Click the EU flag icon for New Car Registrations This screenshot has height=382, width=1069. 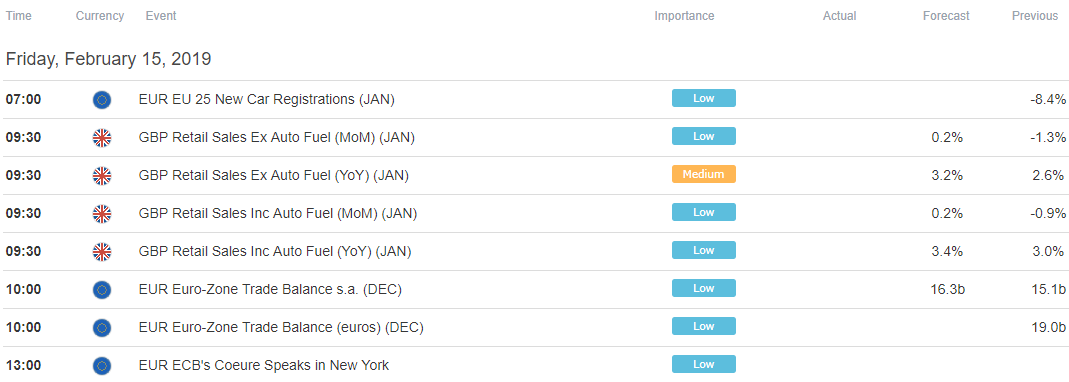pos(102,100)
